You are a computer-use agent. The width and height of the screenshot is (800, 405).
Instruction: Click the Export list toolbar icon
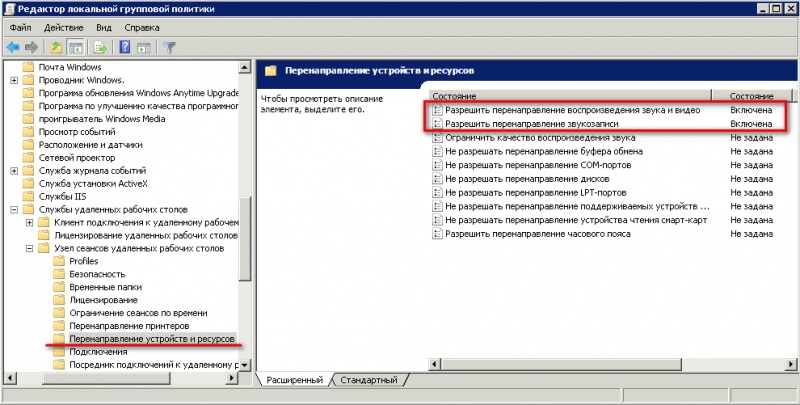click(x=100, y=47)
